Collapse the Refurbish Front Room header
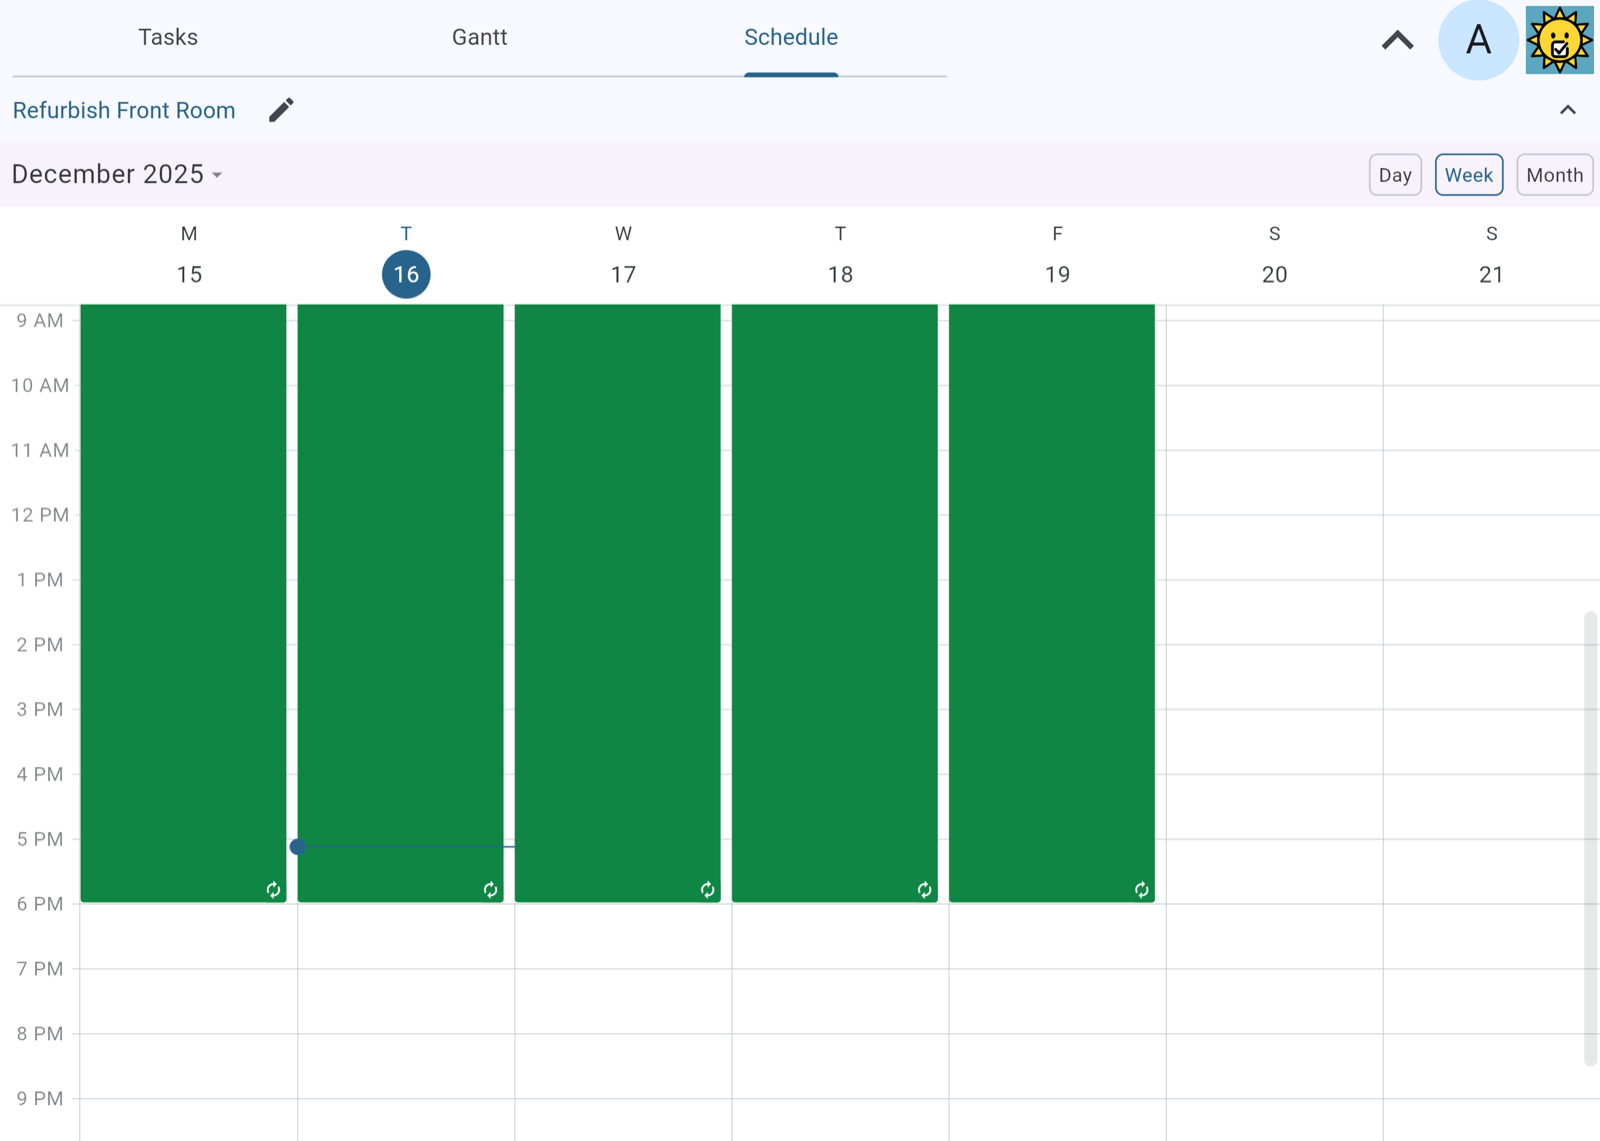Image resolution: width=1600 pixels, height=1141 pixels. [x=1567, y=110]
